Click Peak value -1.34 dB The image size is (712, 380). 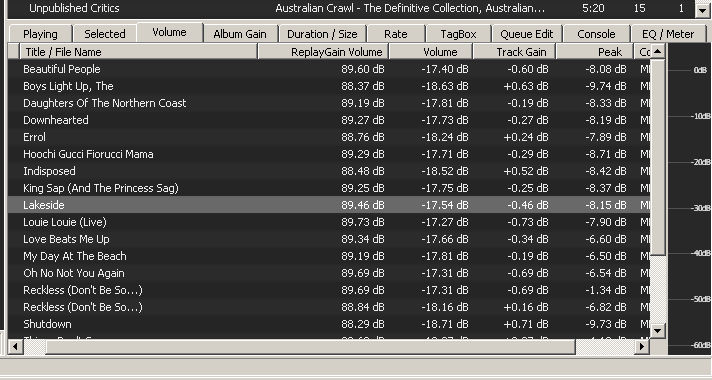tap(605, 290)
